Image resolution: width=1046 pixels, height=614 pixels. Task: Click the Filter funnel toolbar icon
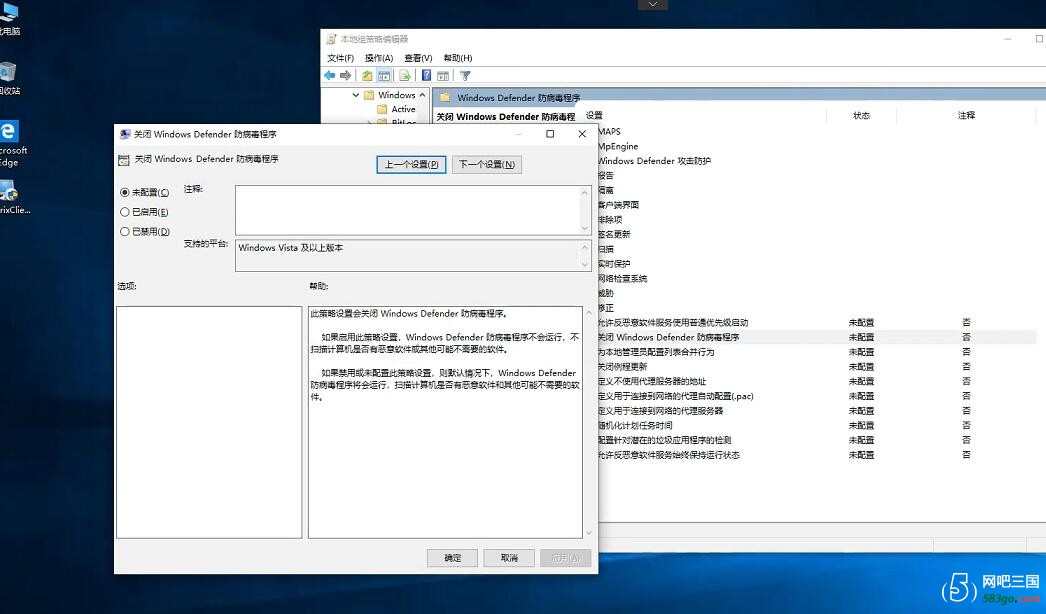465,75
